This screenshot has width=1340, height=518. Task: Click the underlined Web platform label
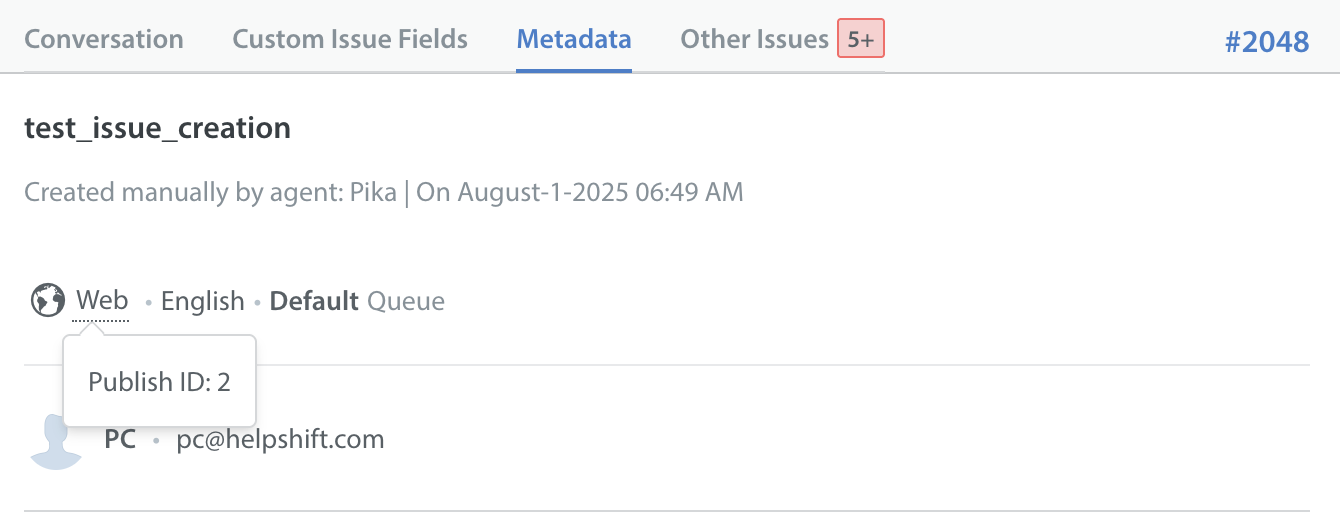click(x=102, y=301)
